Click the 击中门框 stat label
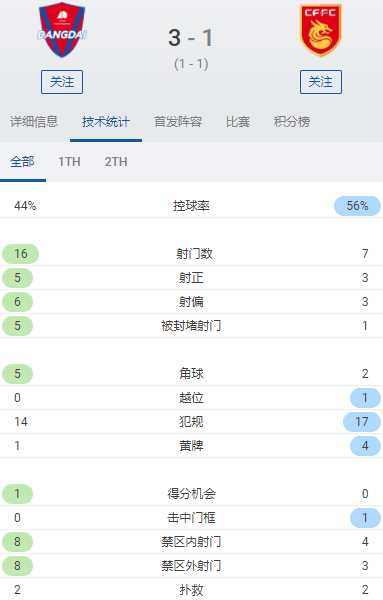Image resolution: width=383 pixels, height=600 pixels. (x=191, y=518)
